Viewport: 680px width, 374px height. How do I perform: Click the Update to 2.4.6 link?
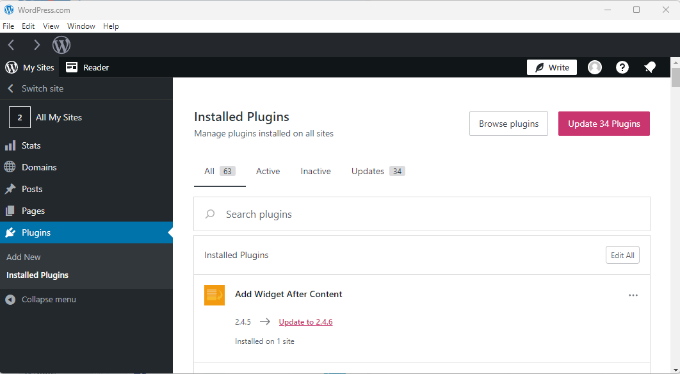305,322
